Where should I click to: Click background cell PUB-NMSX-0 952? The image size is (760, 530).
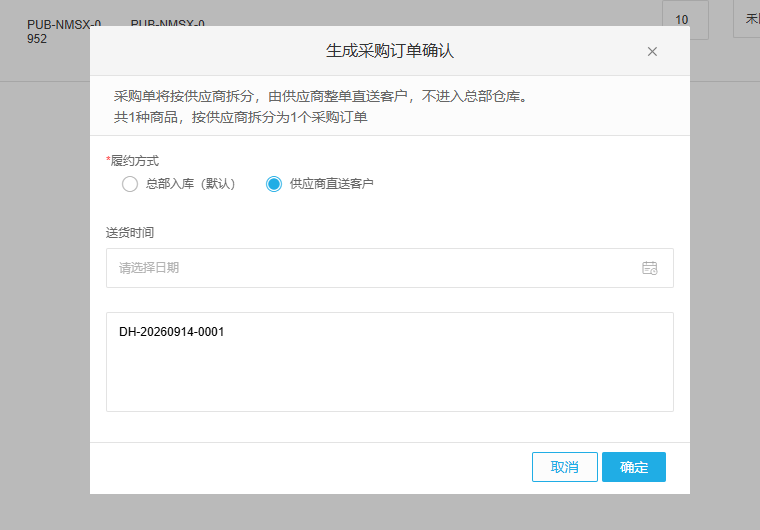[63, 32]
